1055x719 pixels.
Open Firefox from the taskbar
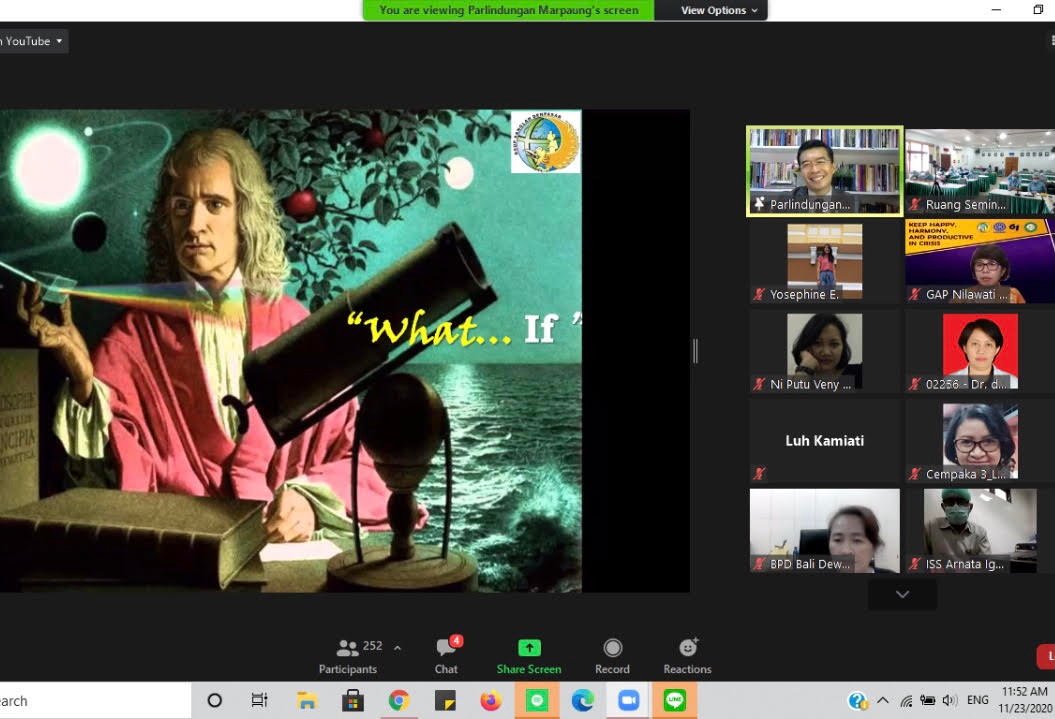pos(490,701)
